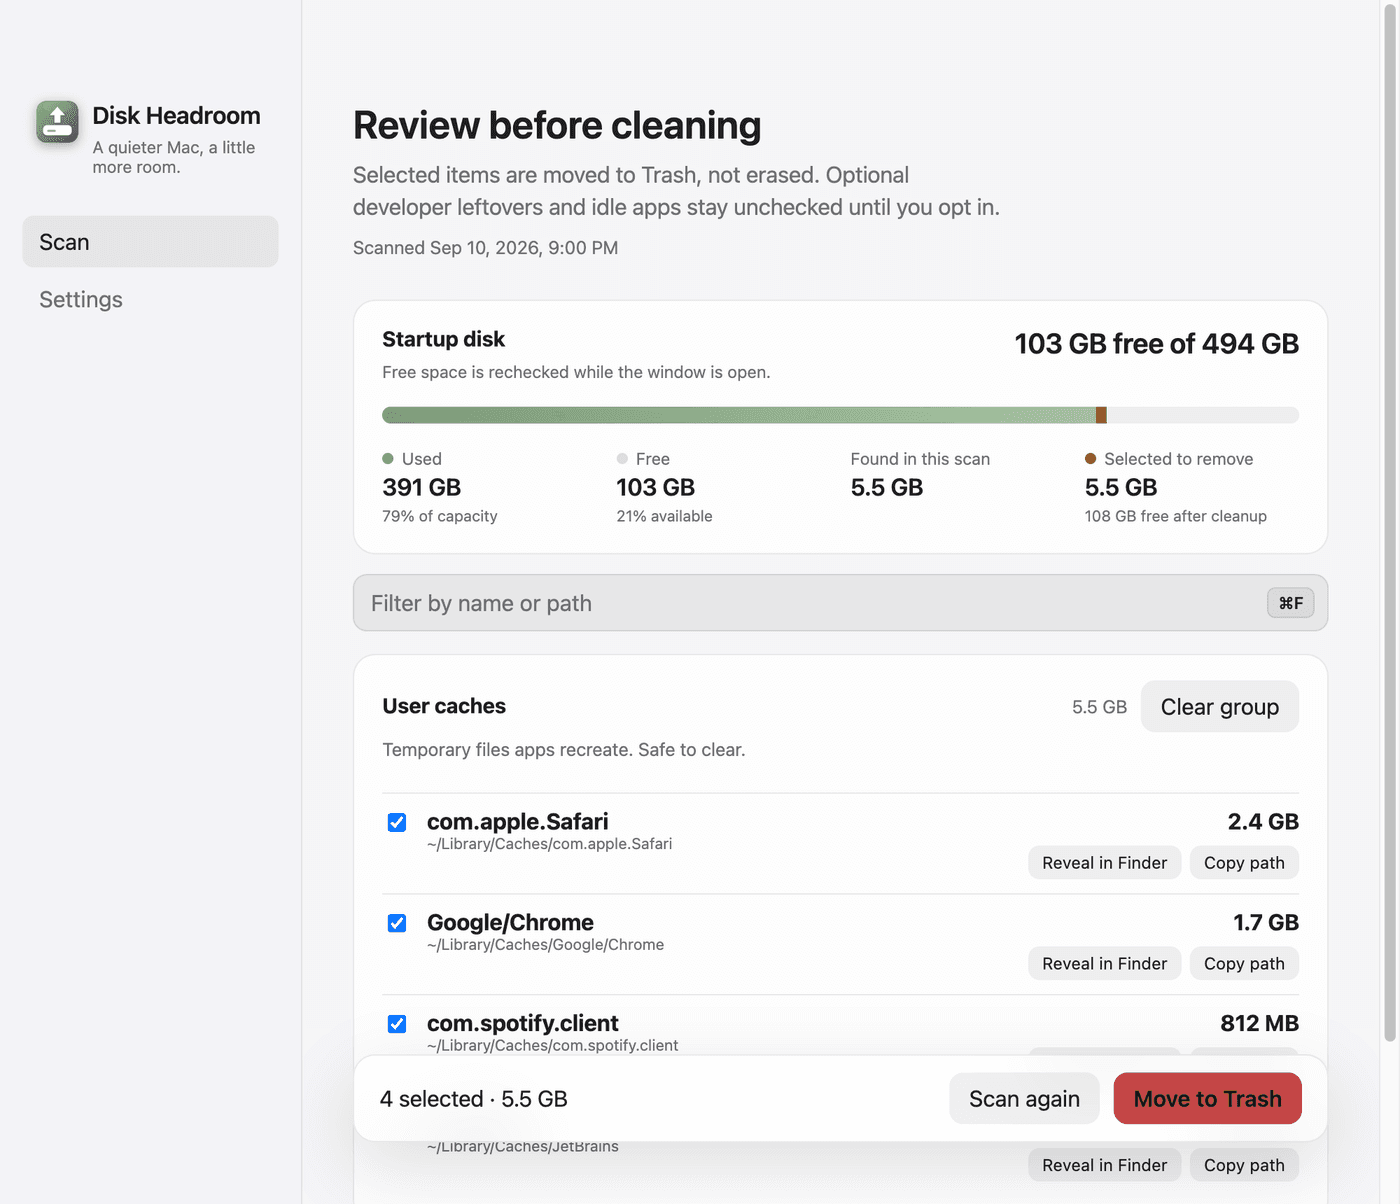The width and height of the screenshot is (1400, 1204).
Task: Reveal Google/Chrome cache in Finder
Action: 1104,964
